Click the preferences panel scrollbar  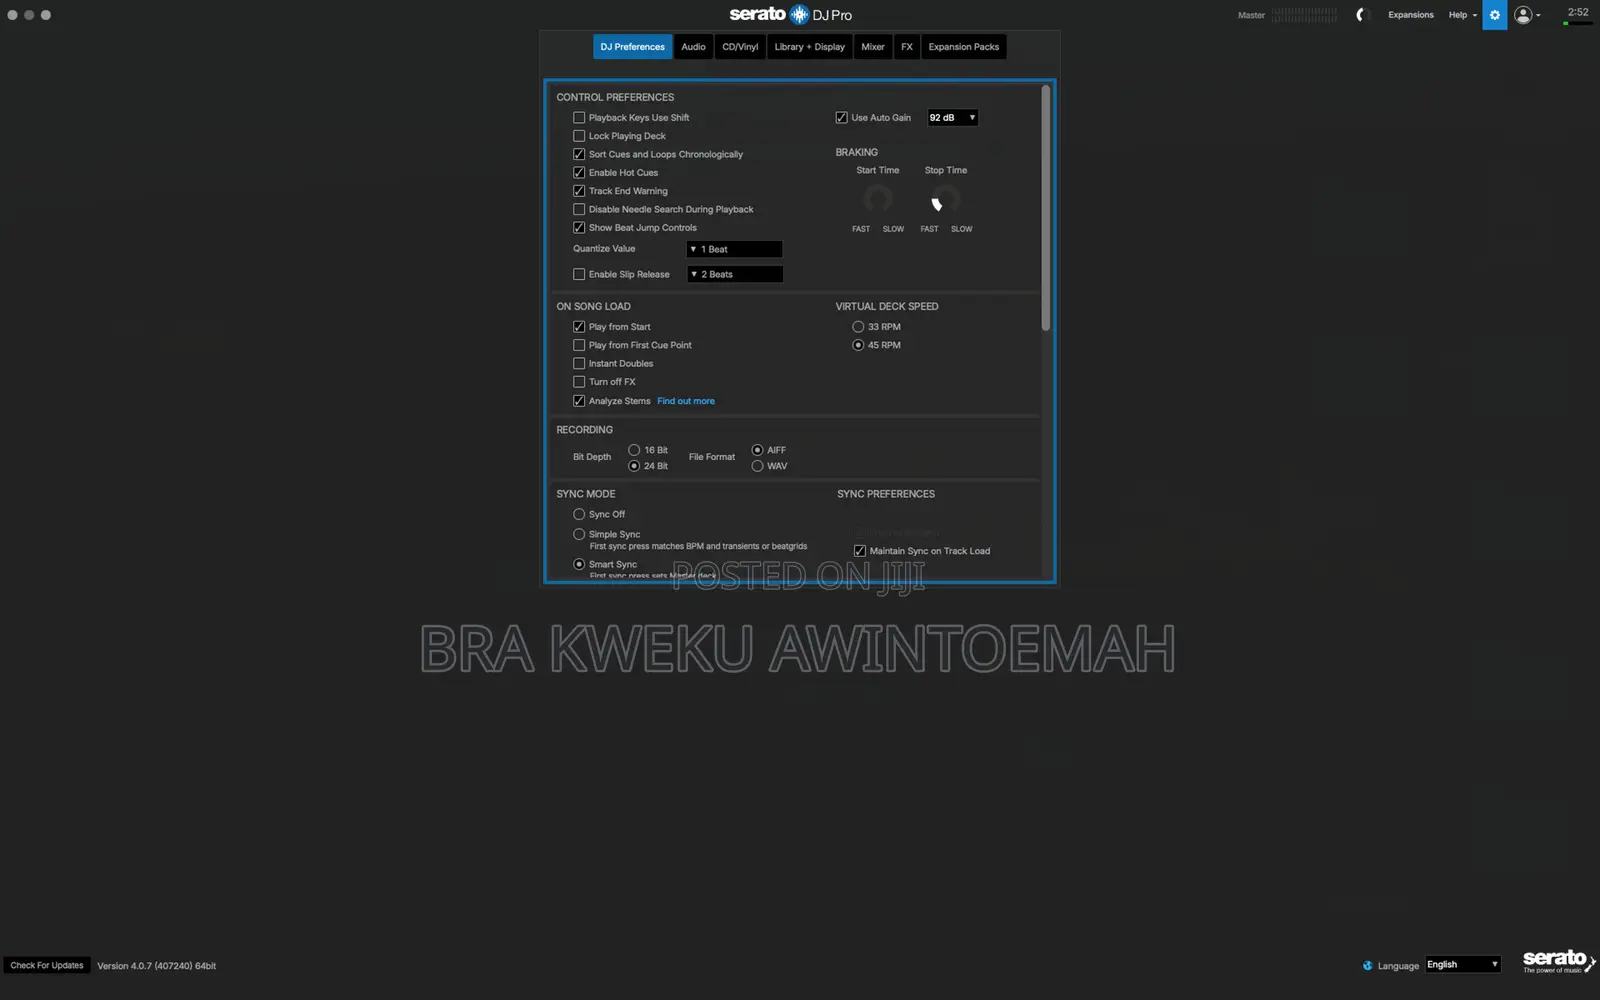tap(1046, 208)
